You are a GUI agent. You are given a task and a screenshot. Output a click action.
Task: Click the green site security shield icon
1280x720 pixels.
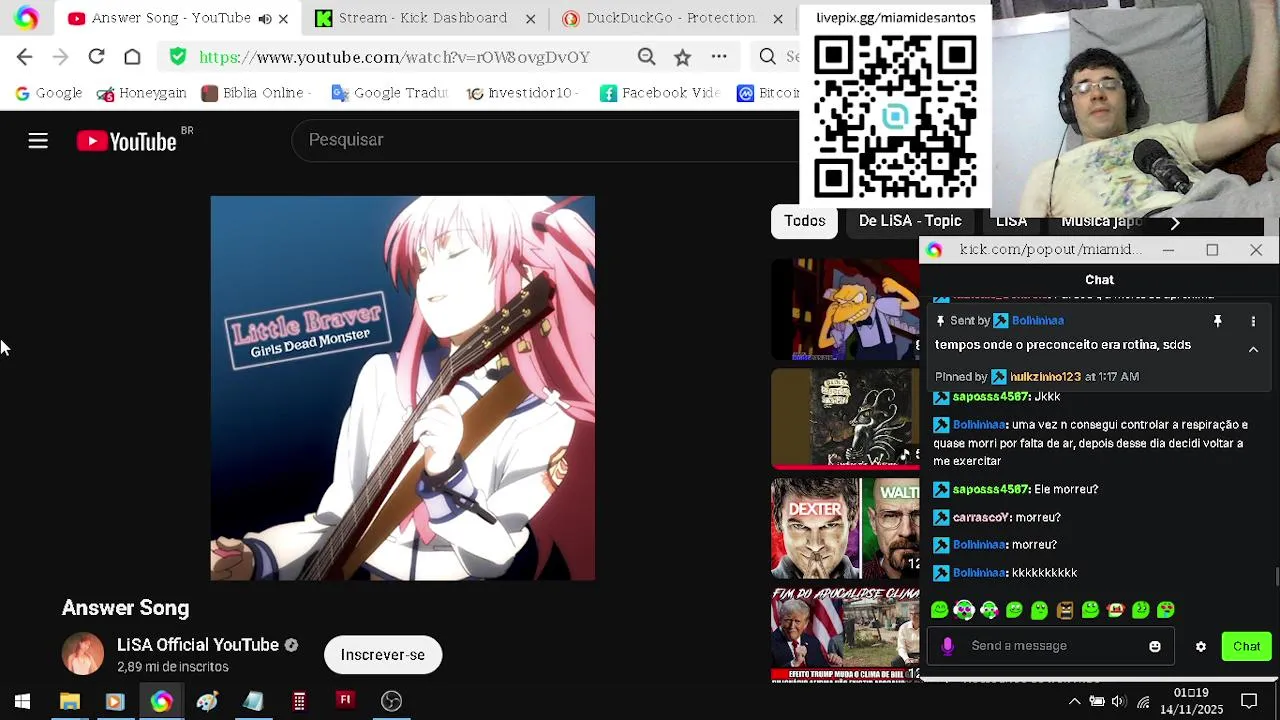(178, 57)
